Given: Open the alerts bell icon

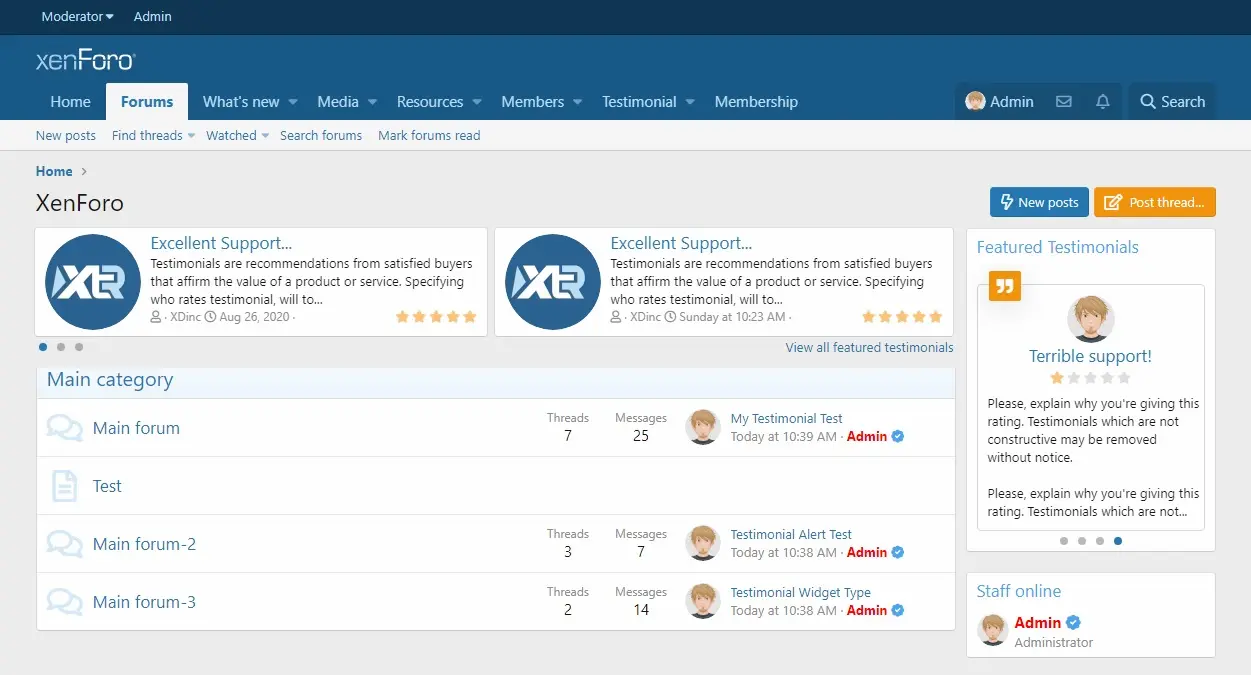Looking at the screenshot, I should (1103, 102).
